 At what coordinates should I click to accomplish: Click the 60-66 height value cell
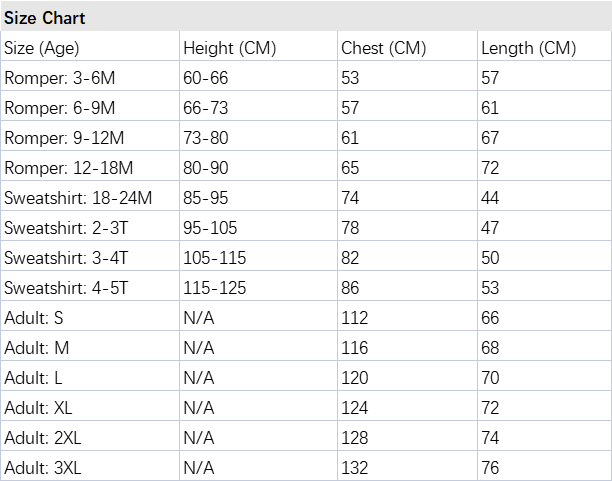tap(206, 78)
